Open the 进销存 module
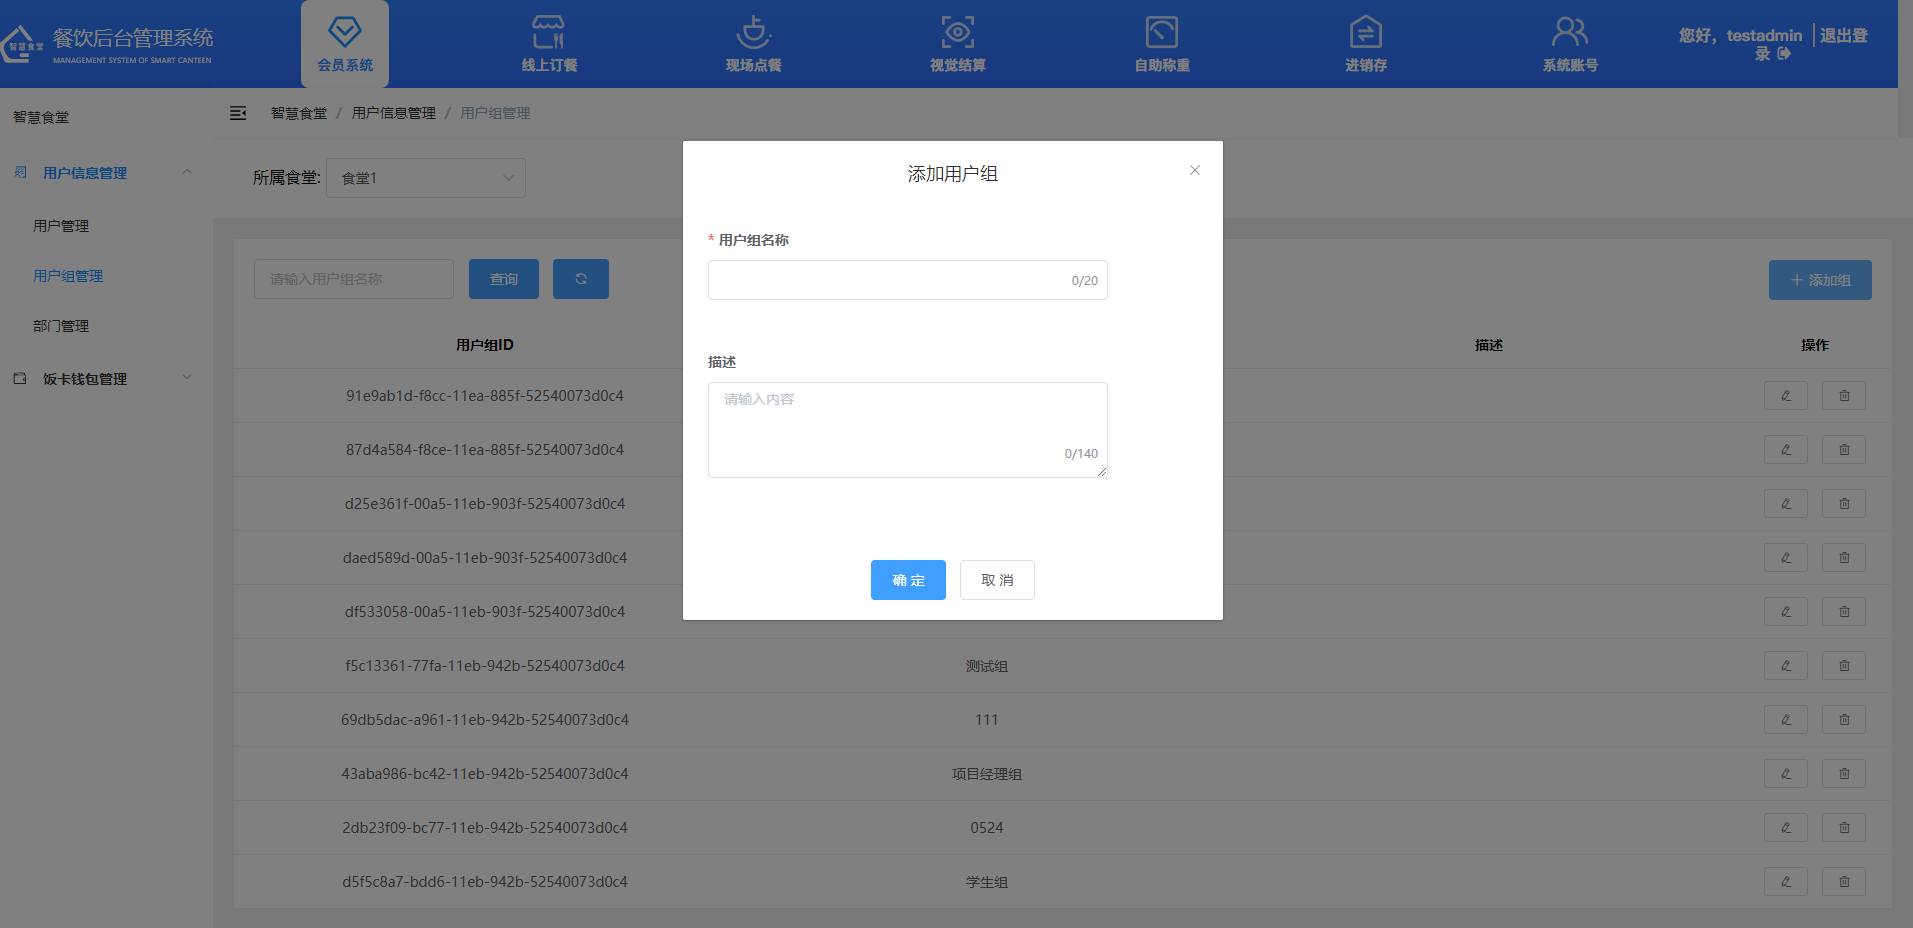This screenshot has width=1913, height=928. coord(1365,43)
